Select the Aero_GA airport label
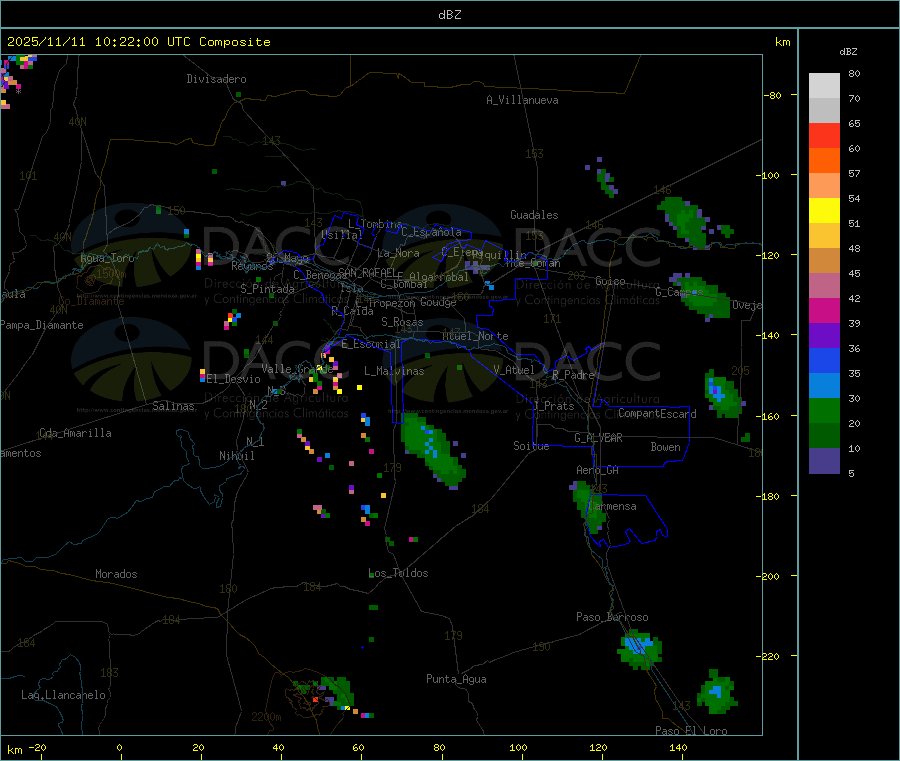The height and width of the screenshot is (761, 900). 598,470
